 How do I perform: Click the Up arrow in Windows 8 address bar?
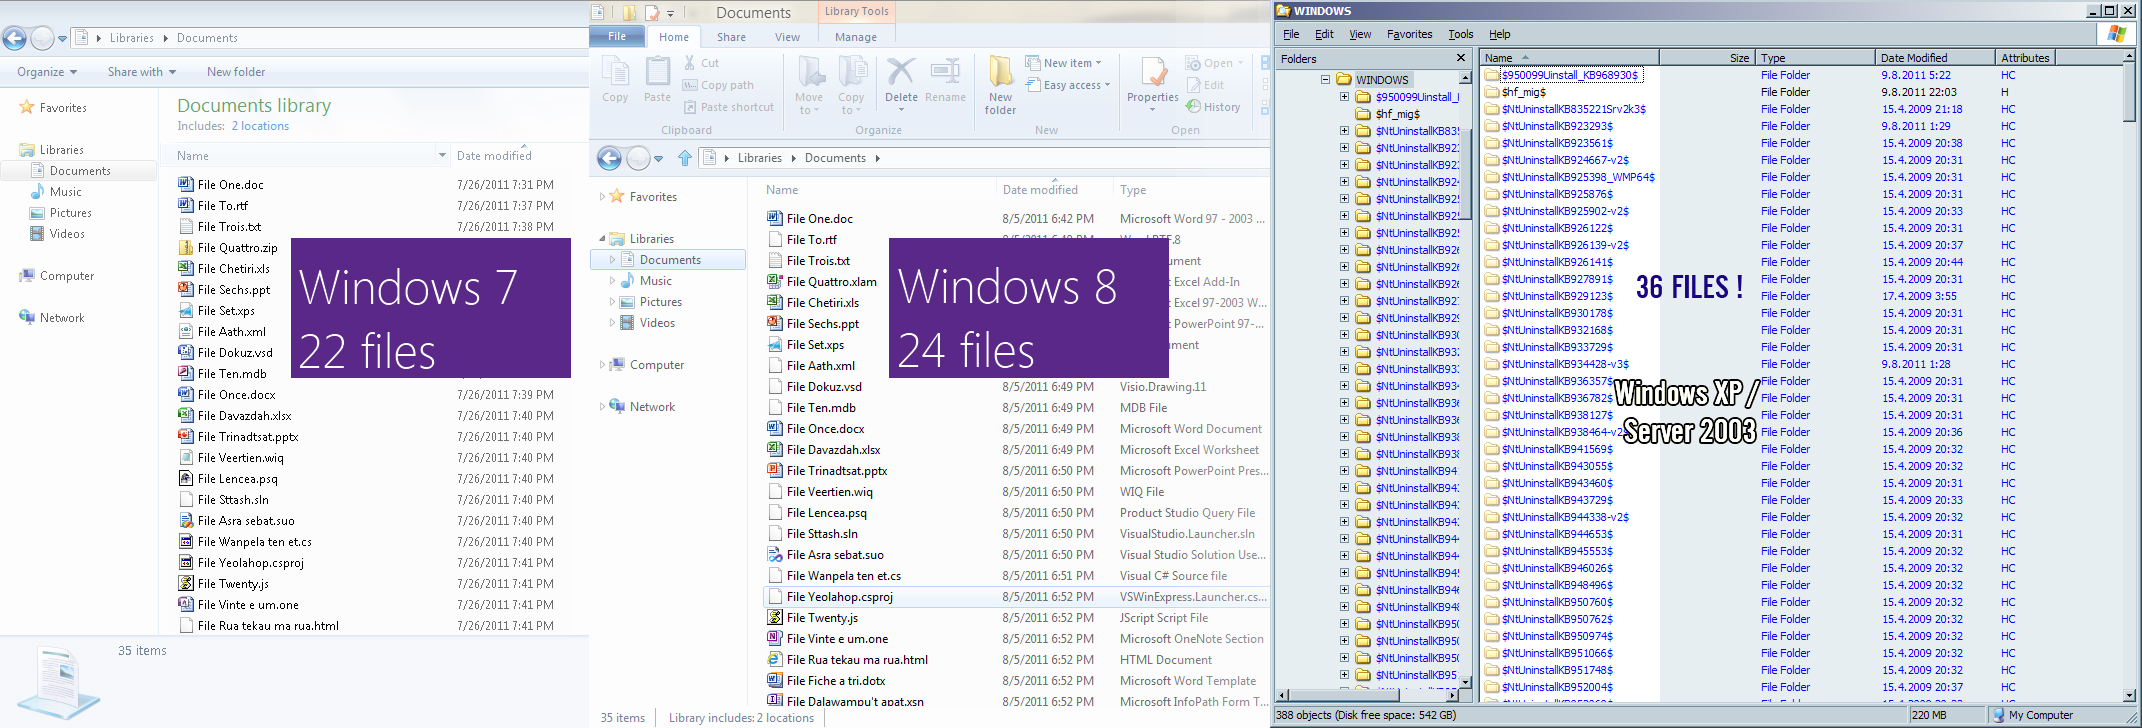click(685, 158)
